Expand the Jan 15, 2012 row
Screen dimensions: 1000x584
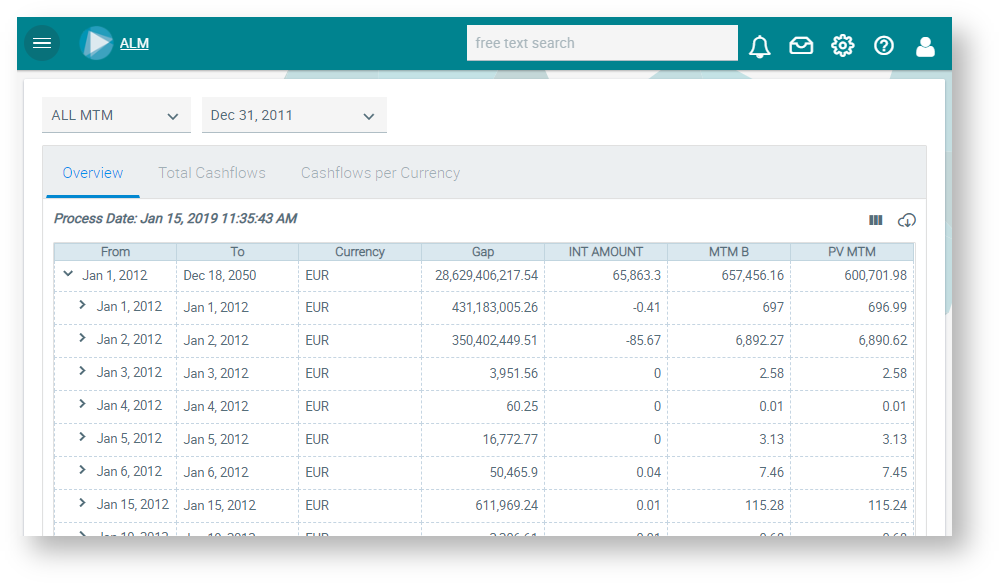tap(83, 504)
